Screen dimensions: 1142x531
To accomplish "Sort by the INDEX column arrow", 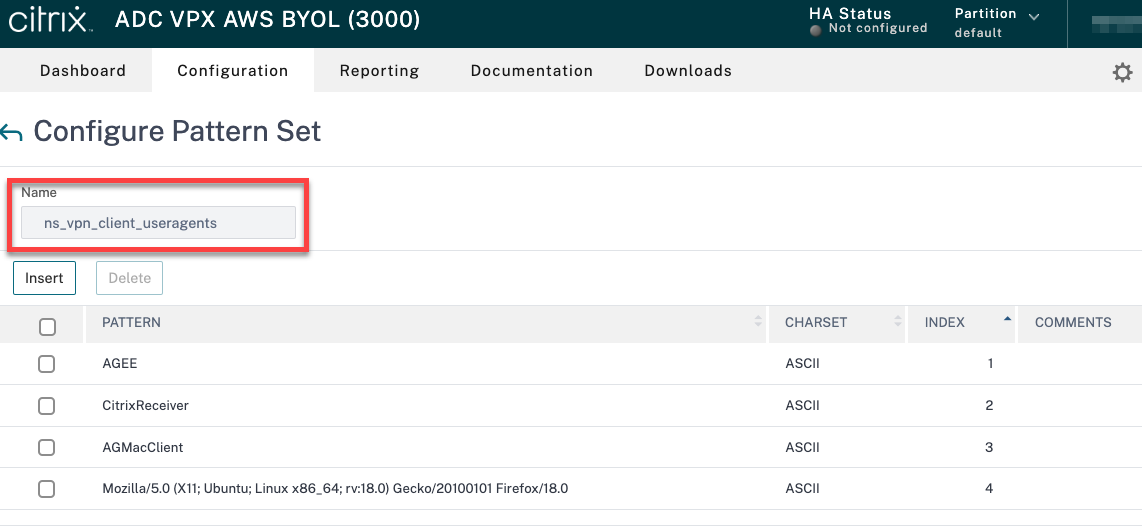I will (x=1007, y=318).
